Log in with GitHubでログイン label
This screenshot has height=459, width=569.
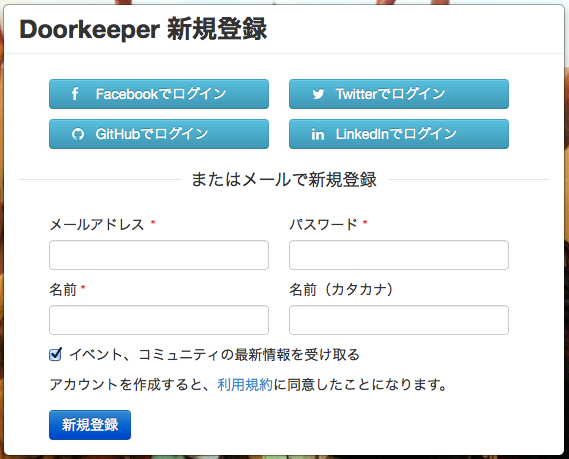tap(152, 134)
